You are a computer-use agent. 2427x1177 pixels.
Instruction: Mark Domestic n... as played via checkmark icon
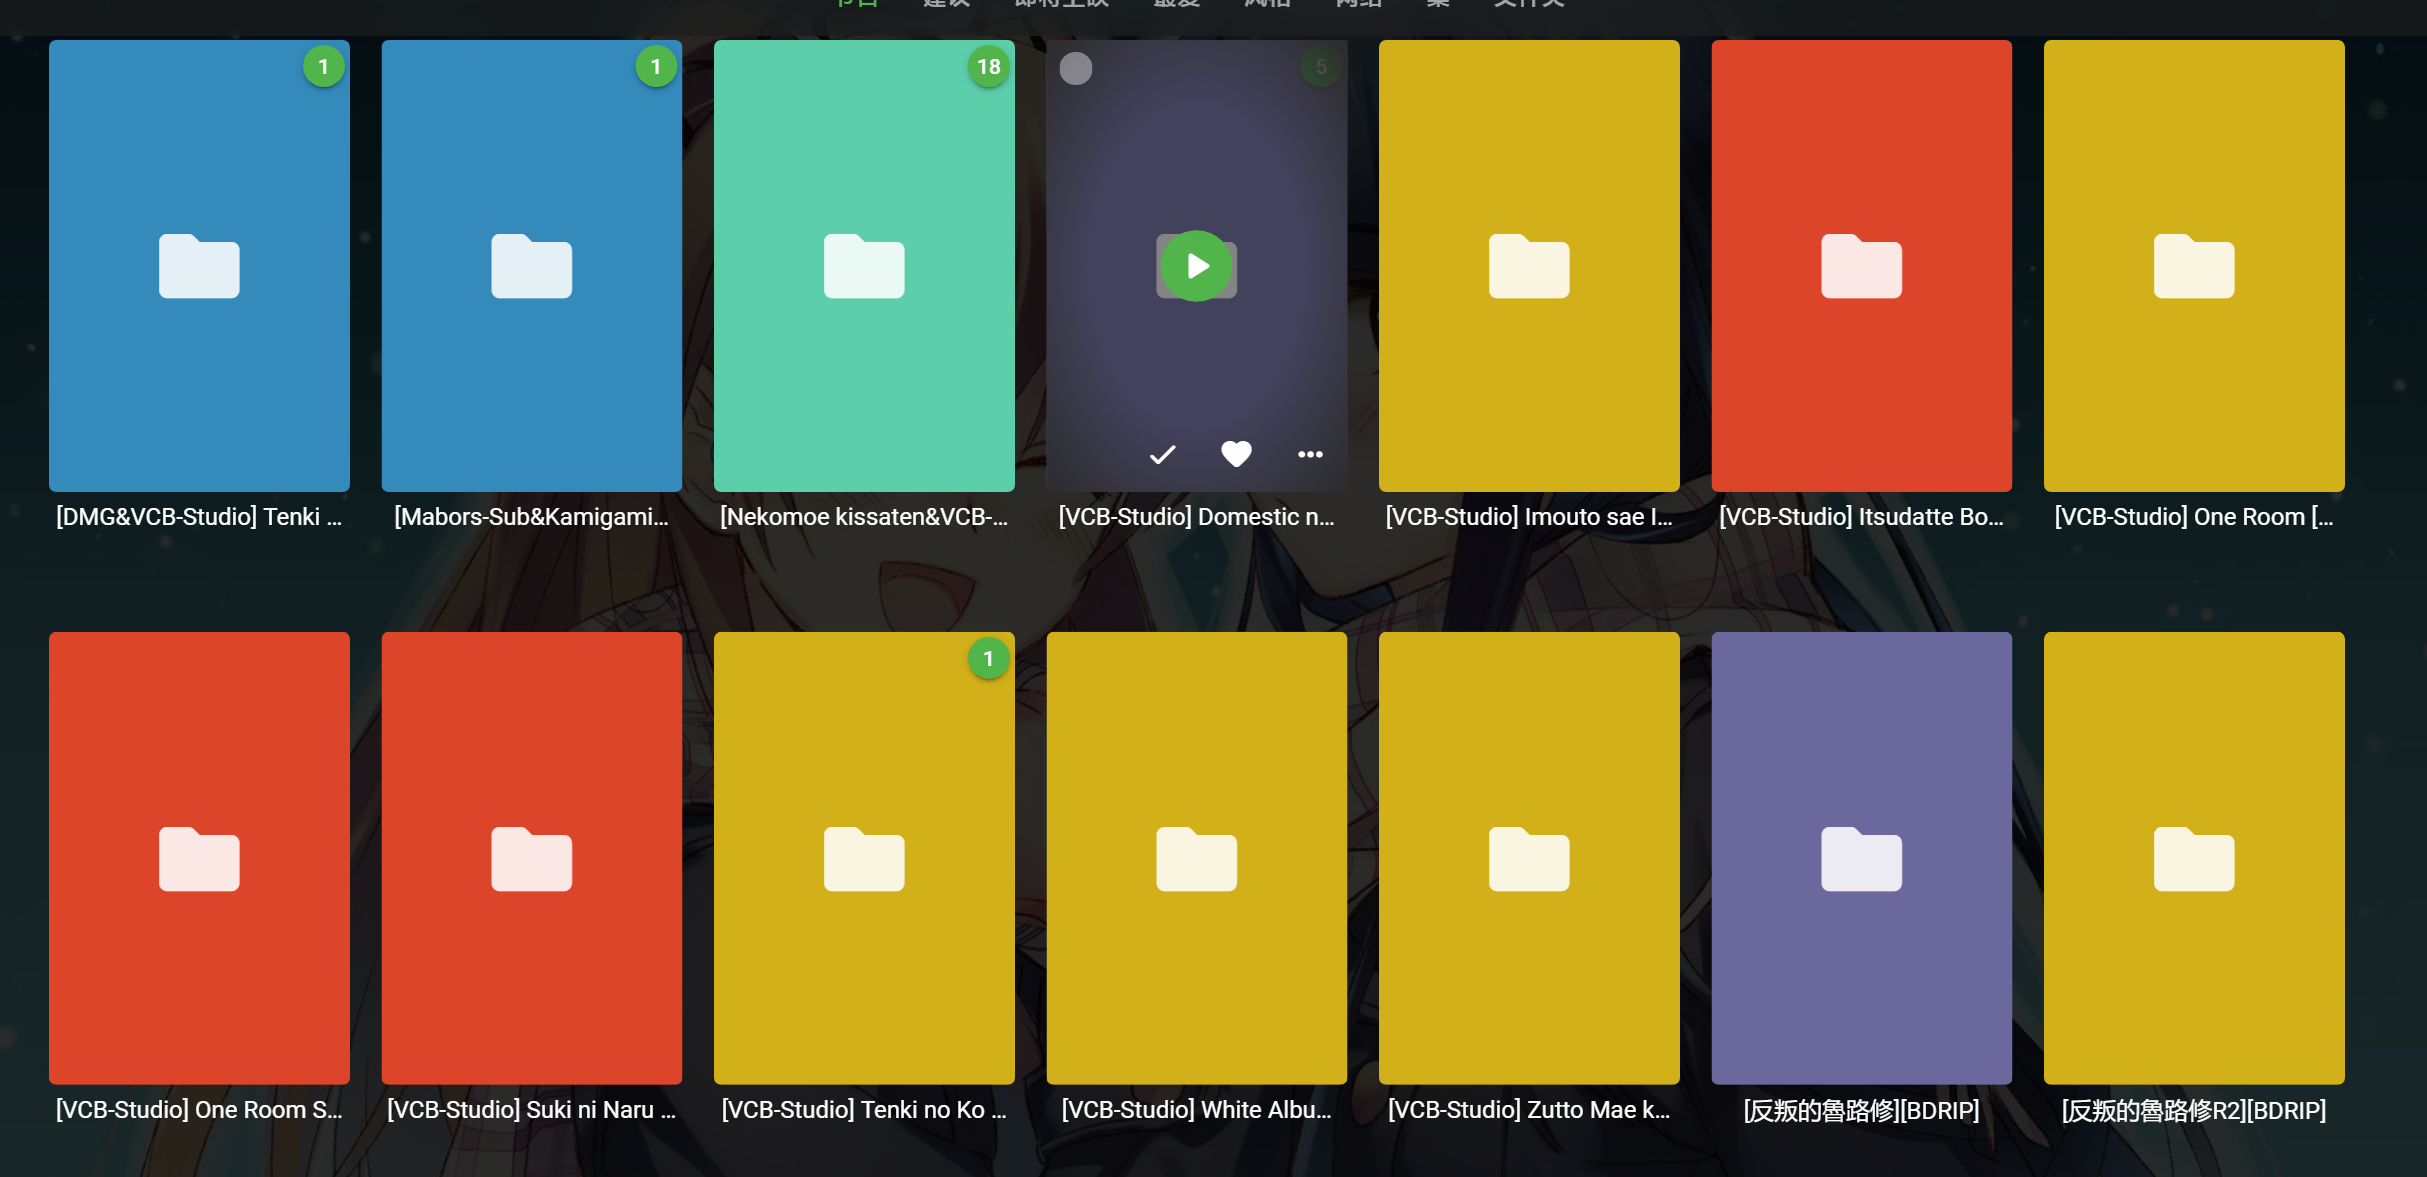1162,455
